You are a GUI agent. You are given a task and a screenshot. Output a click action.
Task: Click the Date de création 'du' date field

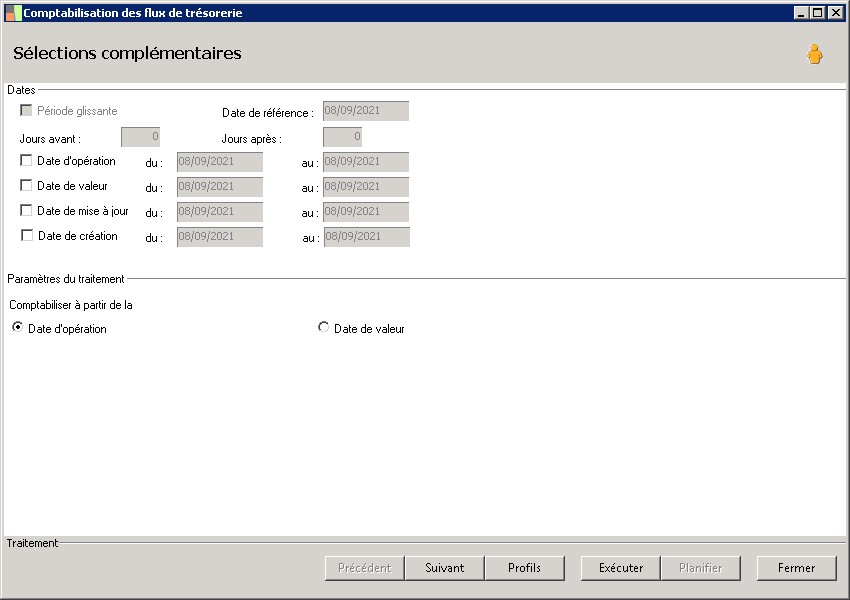(x=219, y=237)
